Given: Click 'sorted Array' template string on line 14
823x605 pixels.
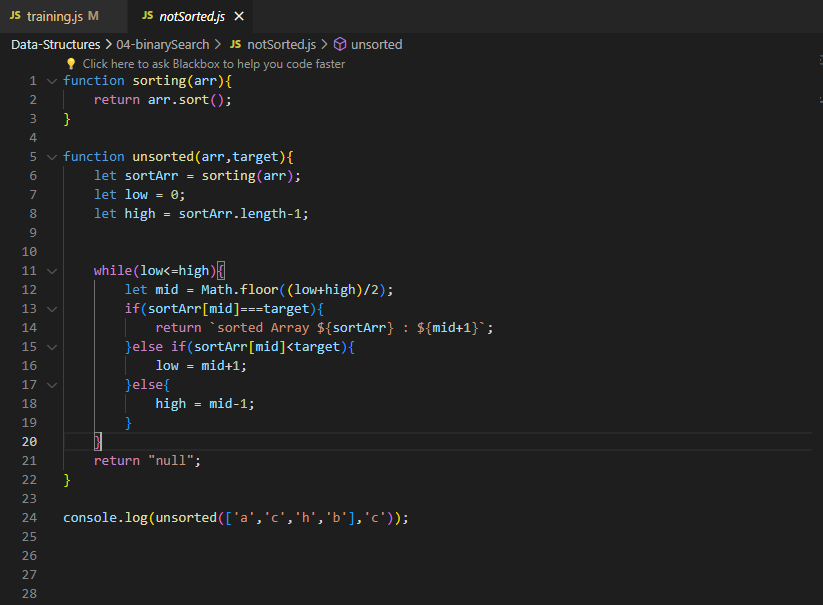Looking at the screenshot, I should [263, 328].
